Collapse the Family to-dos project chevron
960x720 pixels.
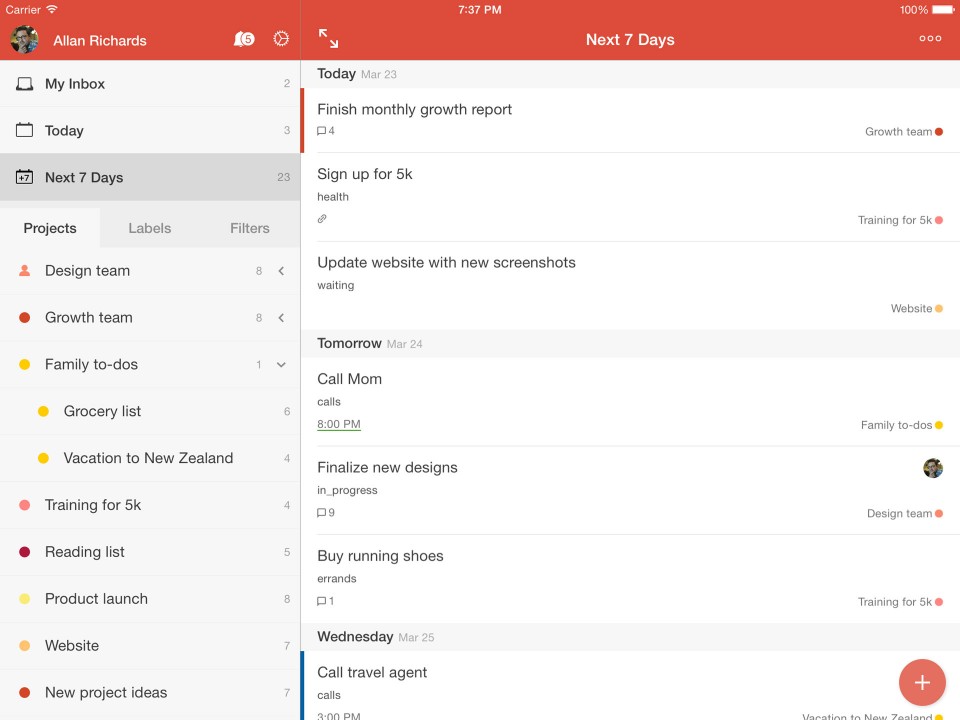pyautogui.click(x=281, y=365)
